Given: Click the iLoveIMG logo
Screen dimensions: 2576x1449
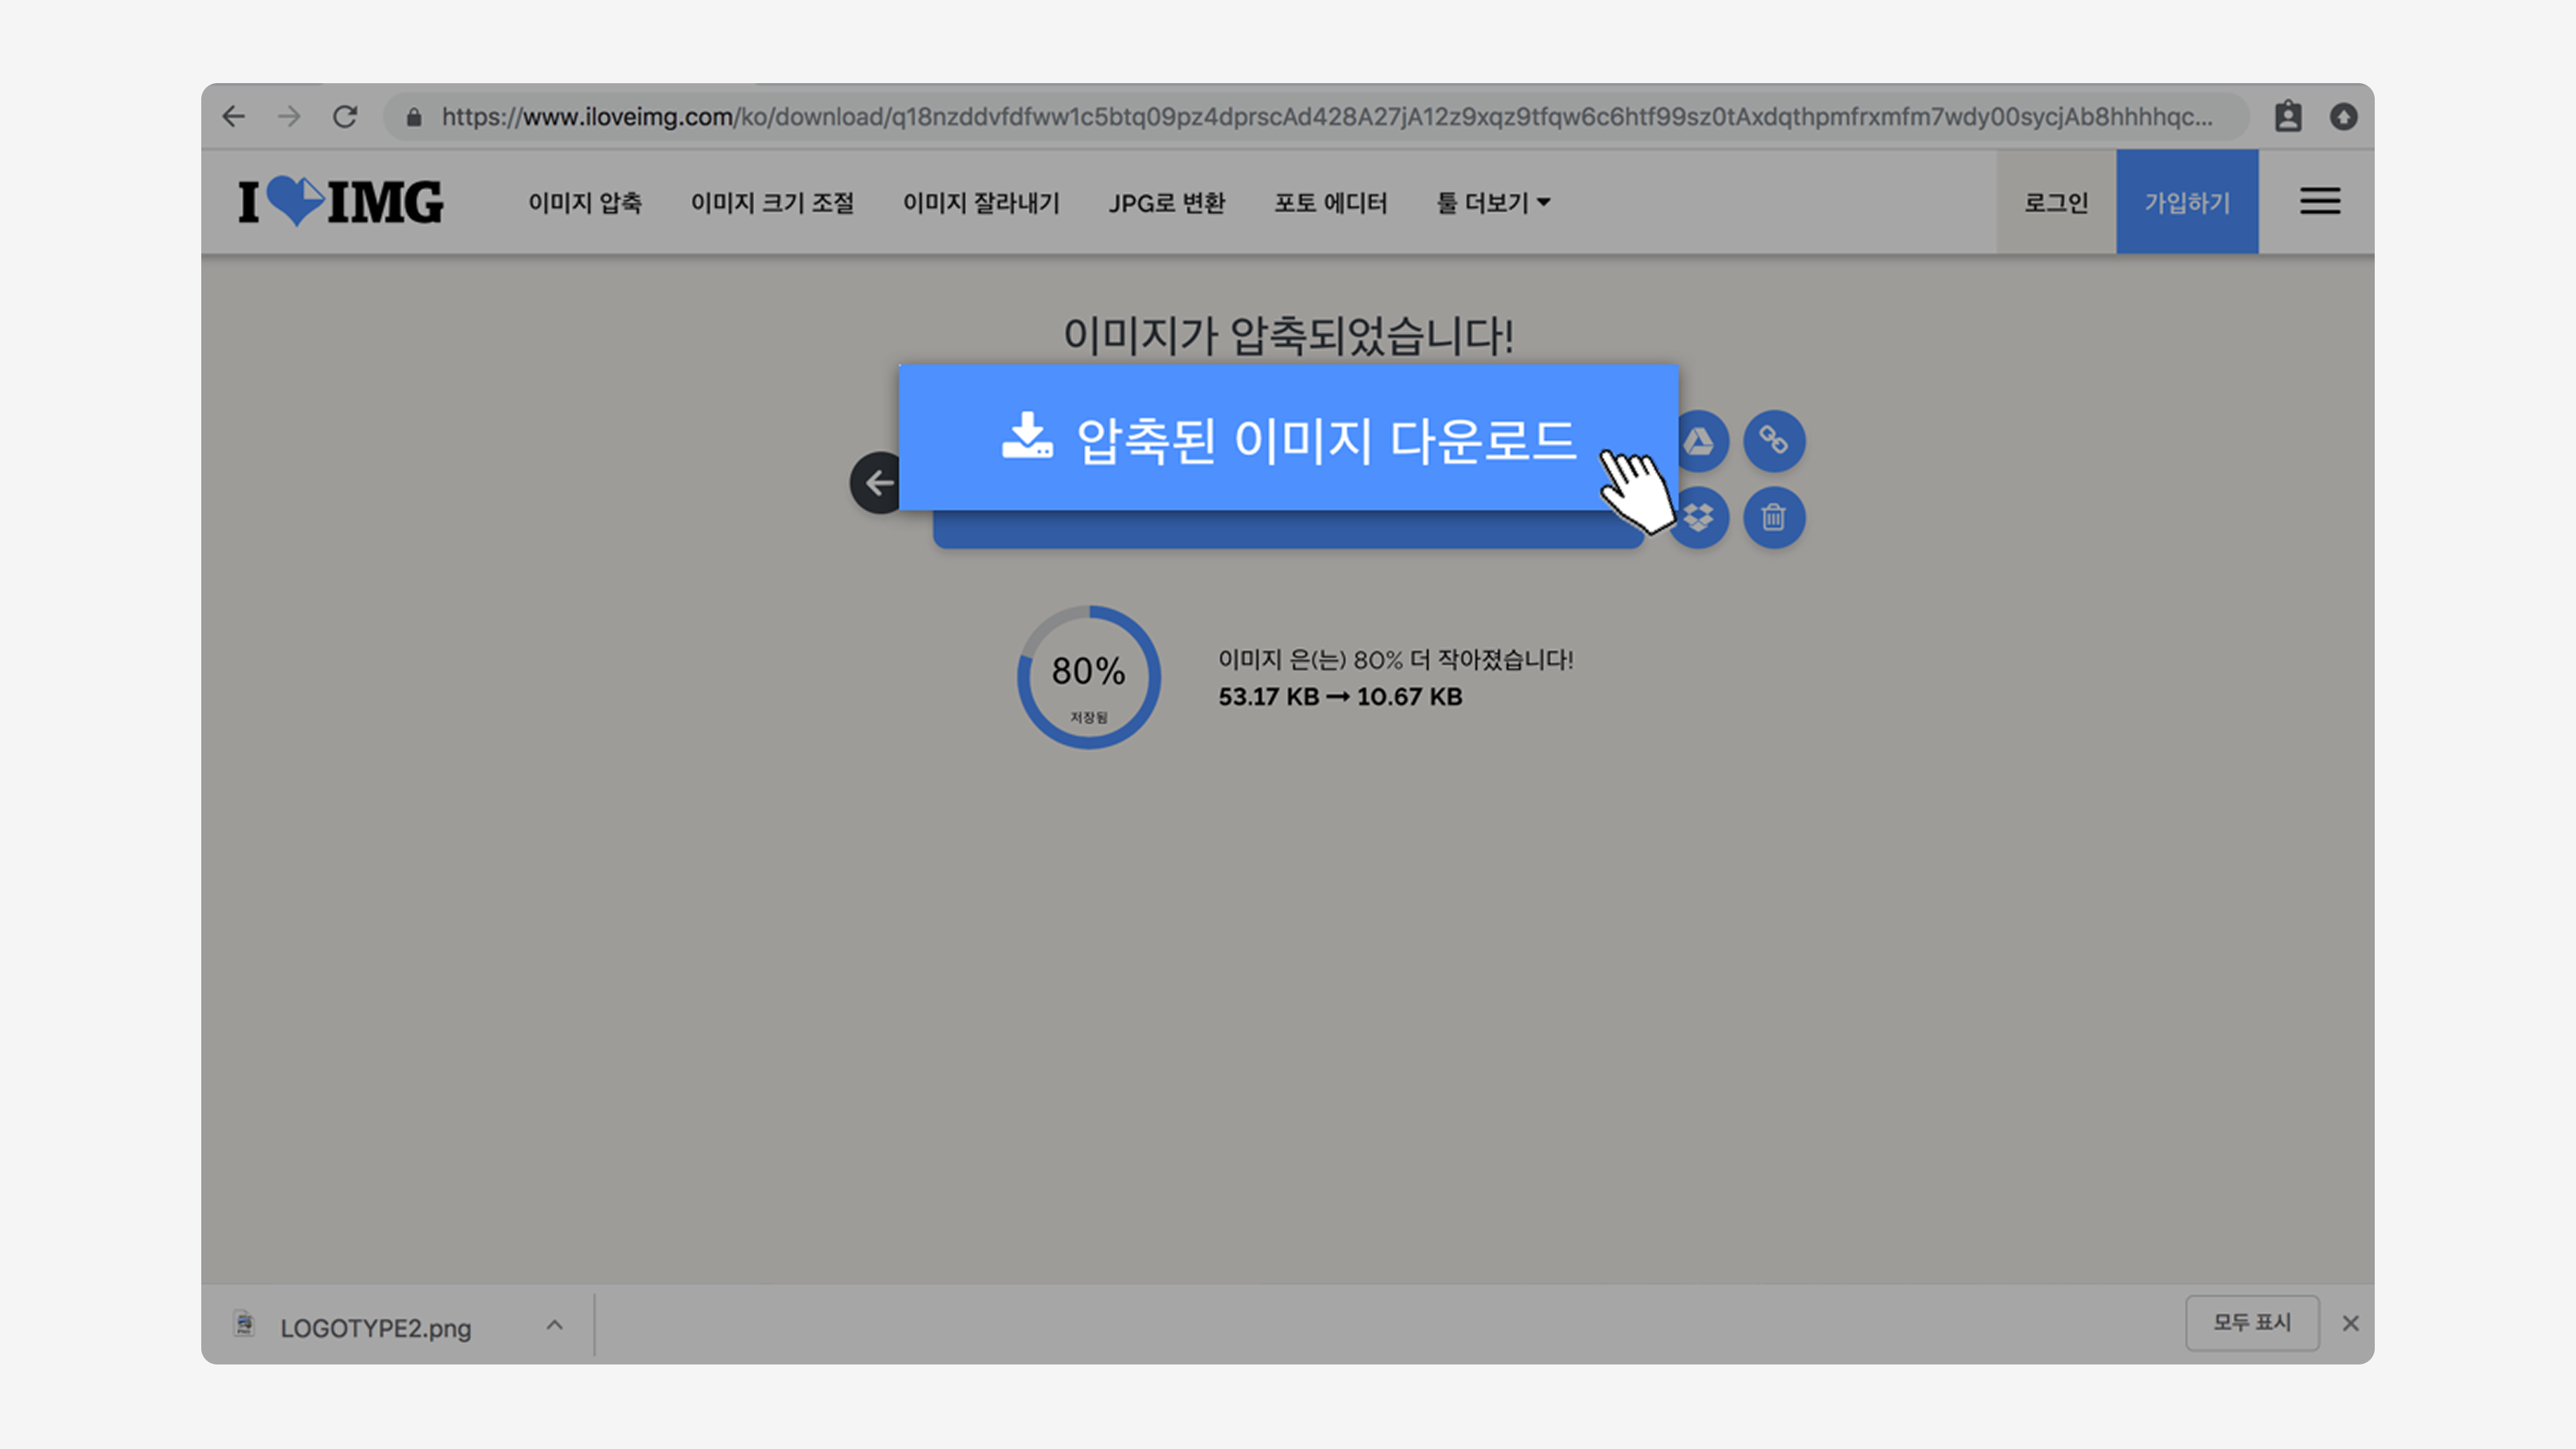Looking at the screenshot, I should (x=340, y=202).
